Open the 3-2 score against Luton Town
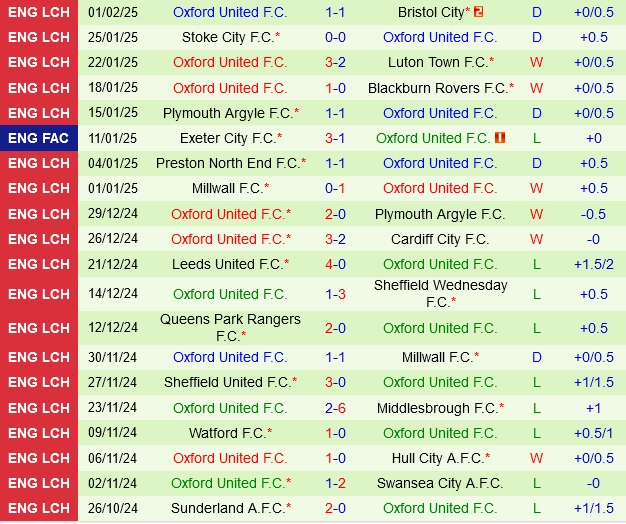Screen dimensions: 626x524 pyautogui.click(x=335, y=62)
